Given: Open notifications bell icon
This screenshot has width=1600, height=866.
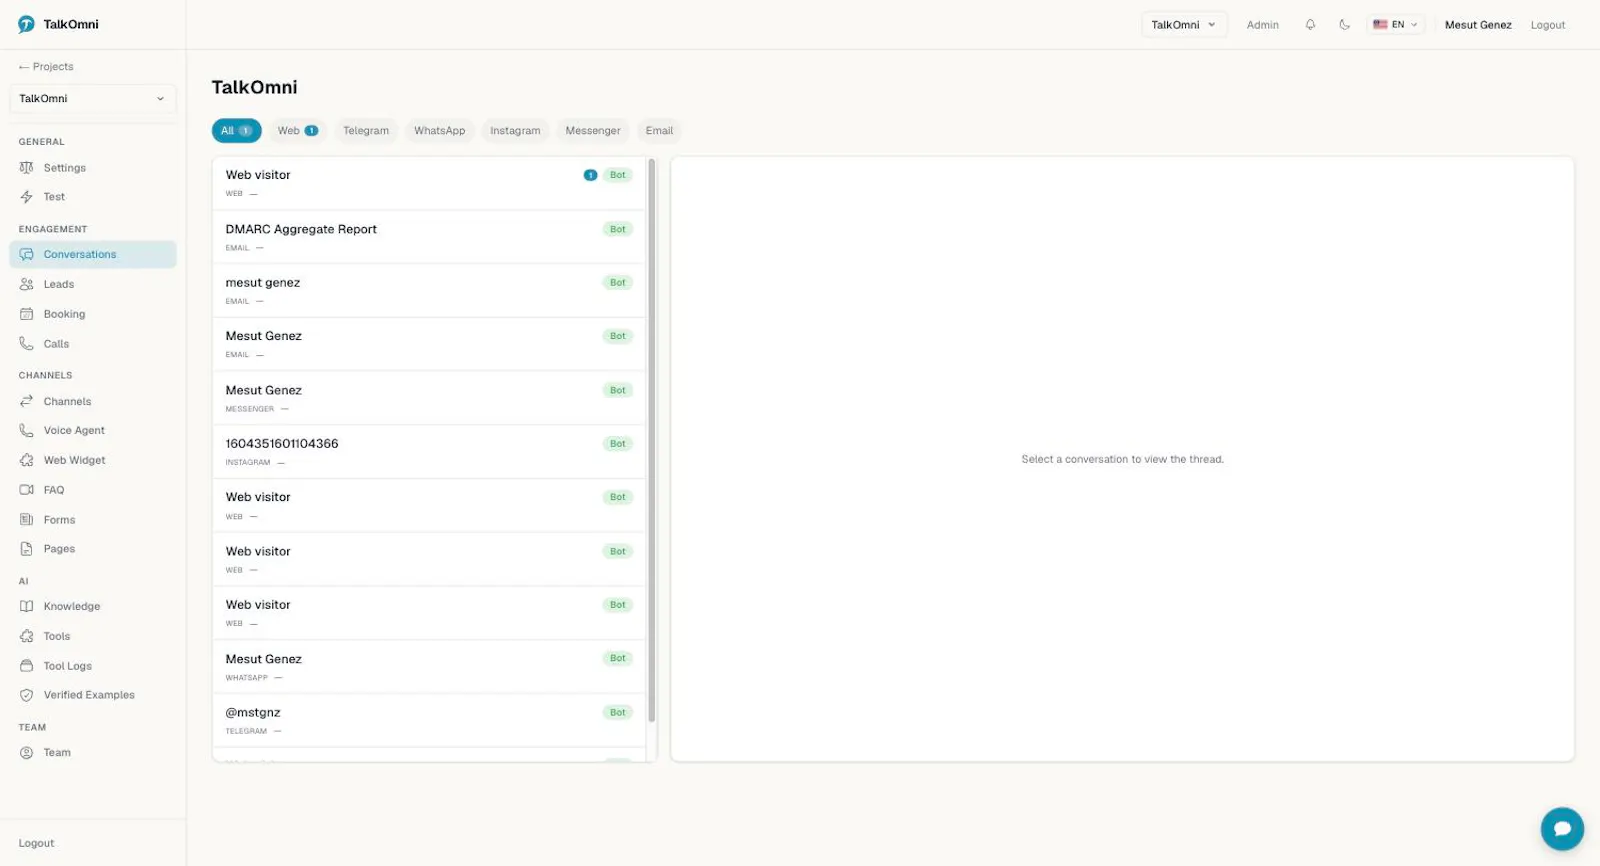Looking at the screenshot, I should (x=1310, y=25).
